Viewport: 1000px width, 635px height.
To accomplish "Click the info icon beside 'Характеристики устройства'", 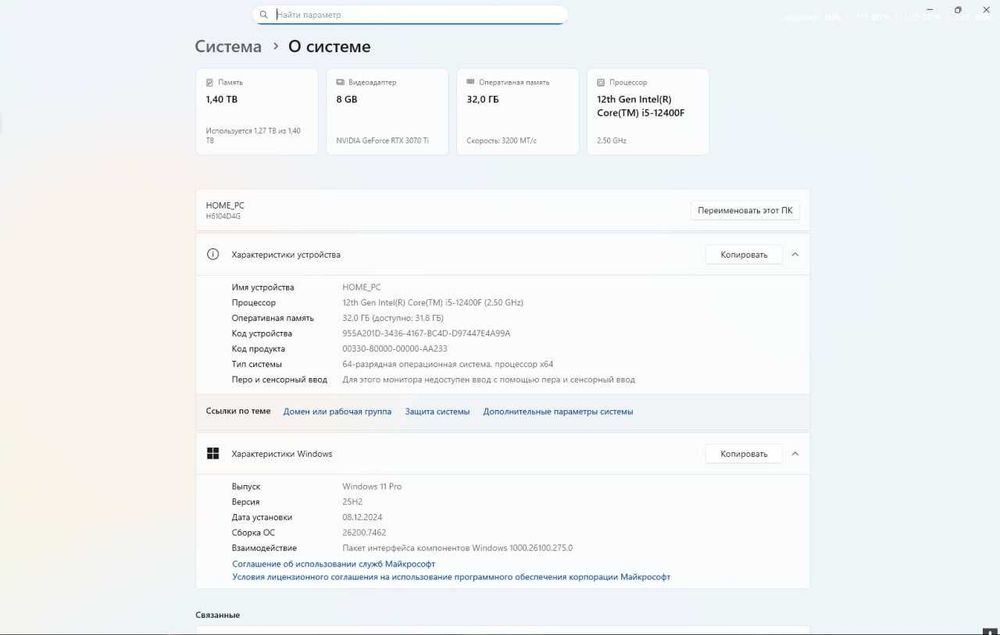I will (x=213, y=254).
